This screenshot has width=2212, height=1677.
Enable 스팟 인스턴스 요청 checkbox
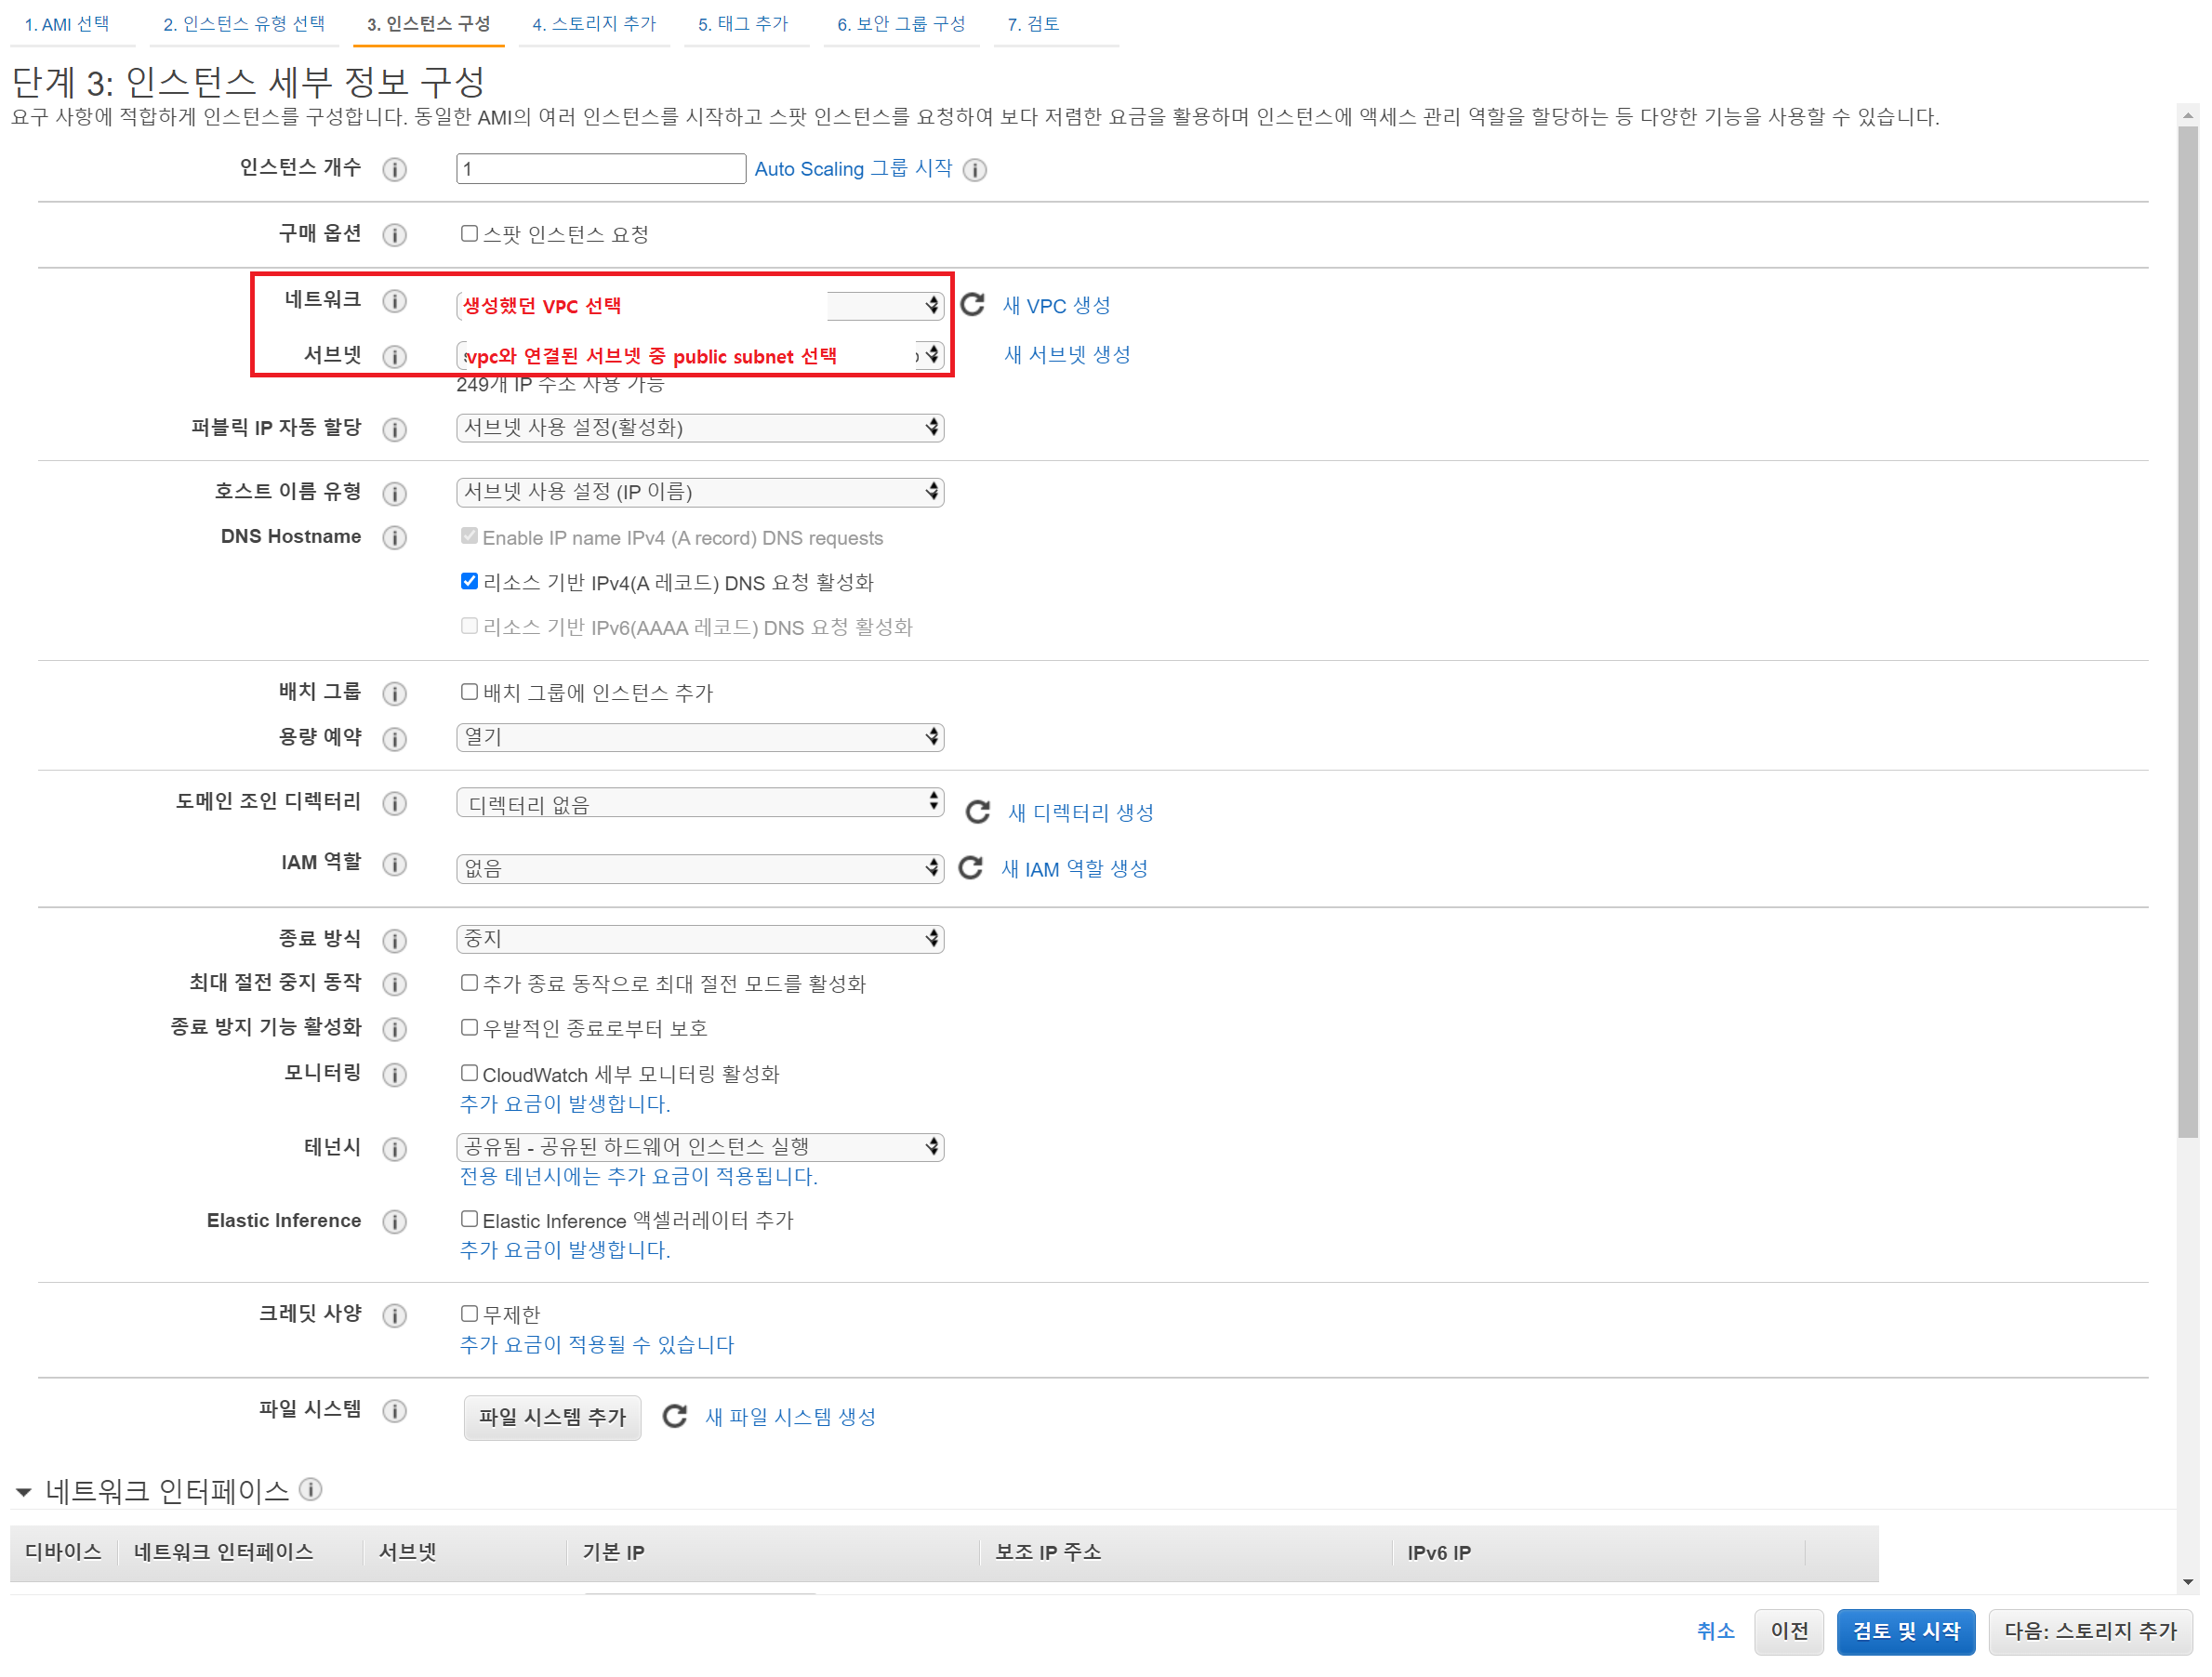click(468, 233)
